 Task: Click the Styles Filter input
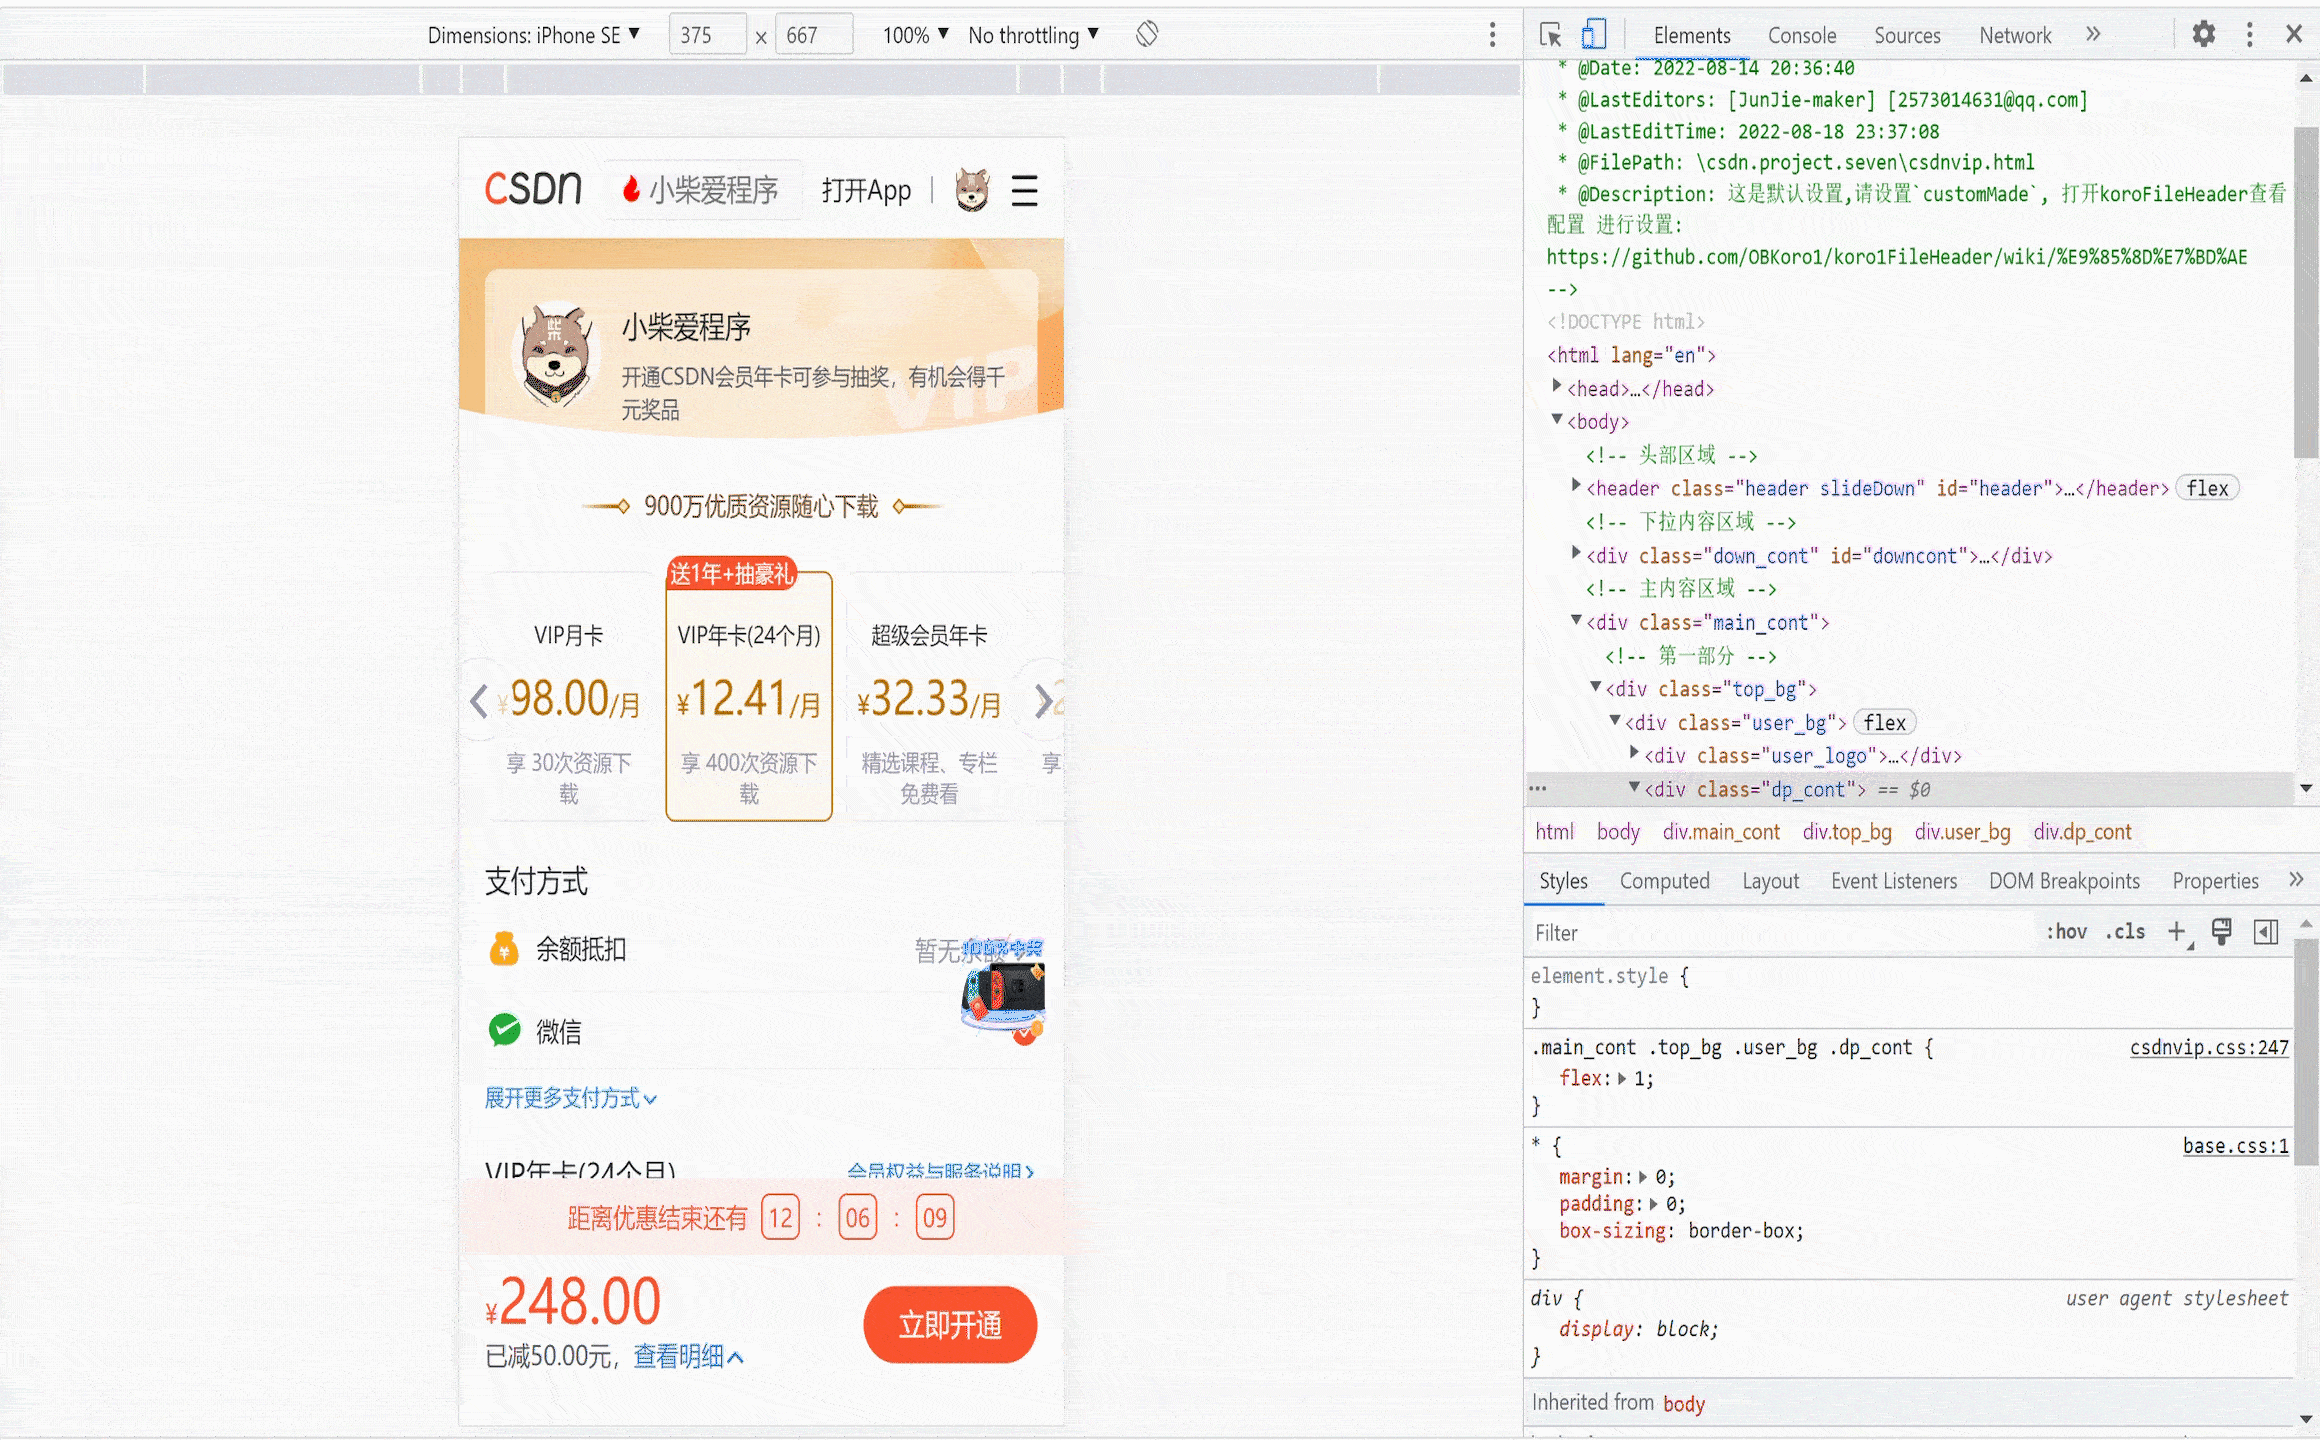1780,933
